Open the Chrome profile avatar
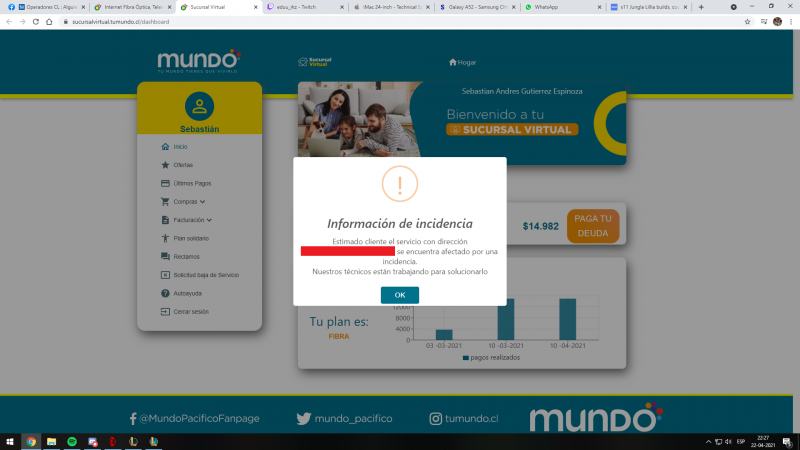The height and width of the screenshot is (450, 800). coord(778,22)
